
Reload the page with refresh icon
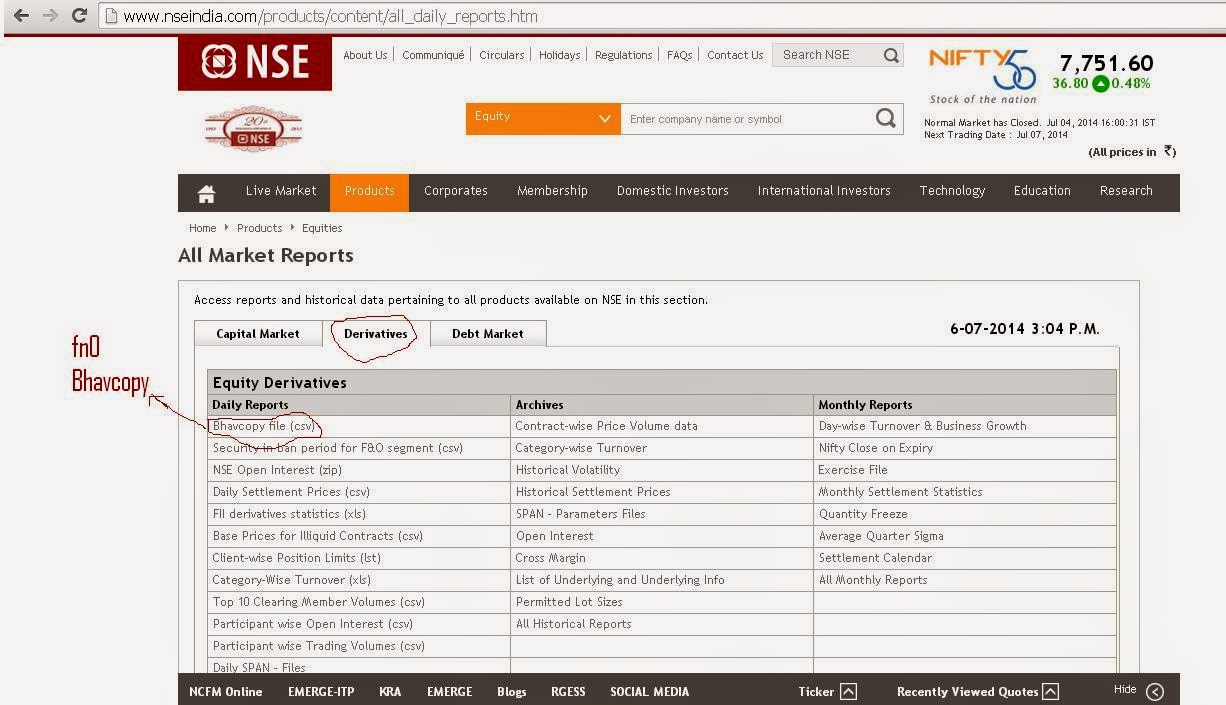click(79, 16)
